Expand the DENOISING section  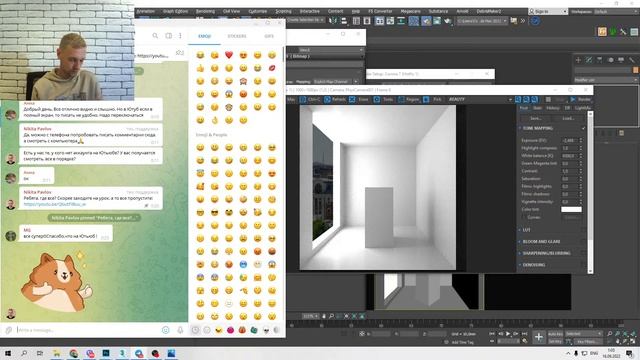533,265
